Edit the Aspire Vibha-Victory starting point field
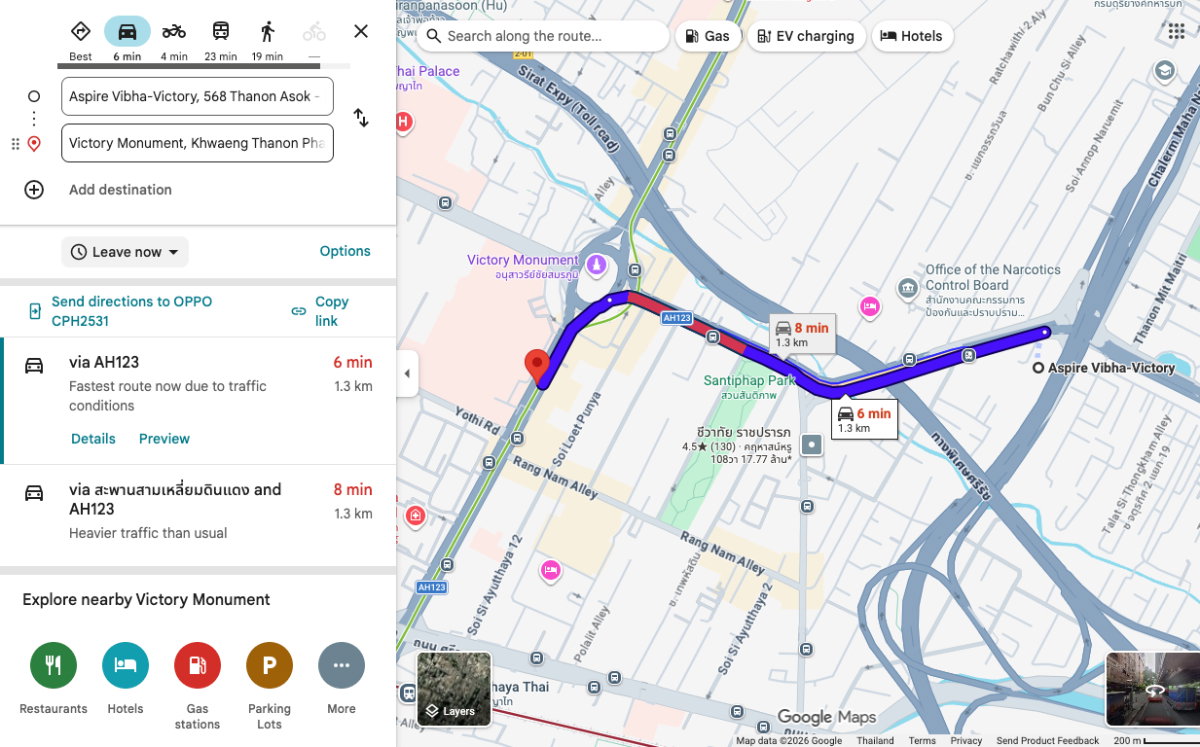This screenshot has height=747, width=1200. [x=197, y=97]
